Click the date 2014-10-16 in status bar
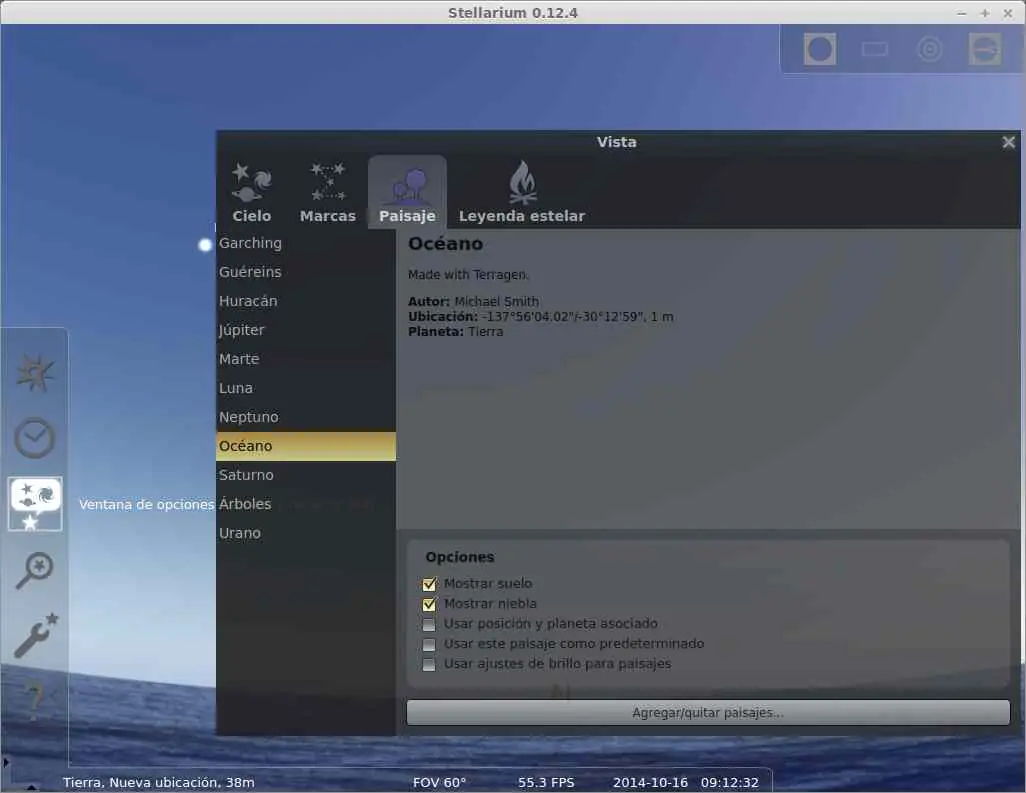The image size is (1026, 793). tap(650, 783)
